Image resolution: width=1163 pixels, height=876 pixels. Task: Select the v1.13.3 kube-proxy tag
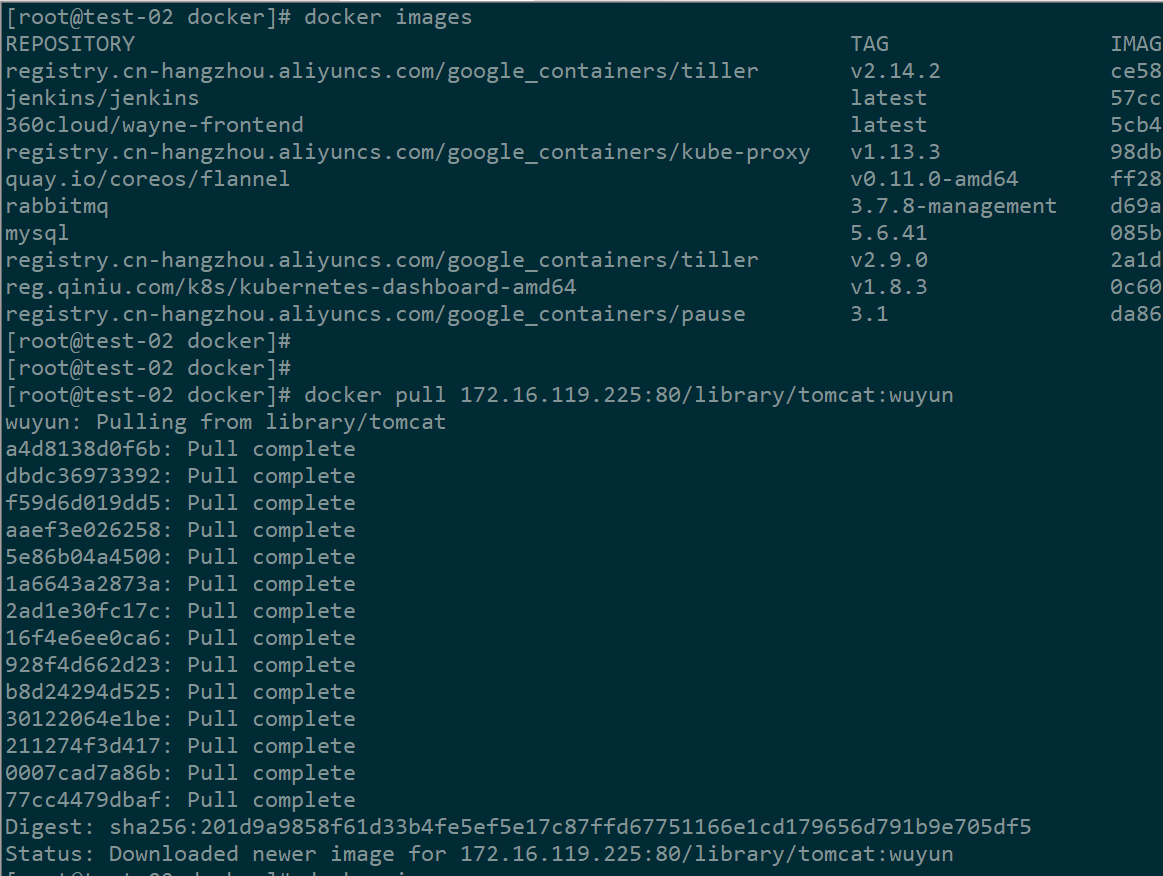click(x=895, y=152)
